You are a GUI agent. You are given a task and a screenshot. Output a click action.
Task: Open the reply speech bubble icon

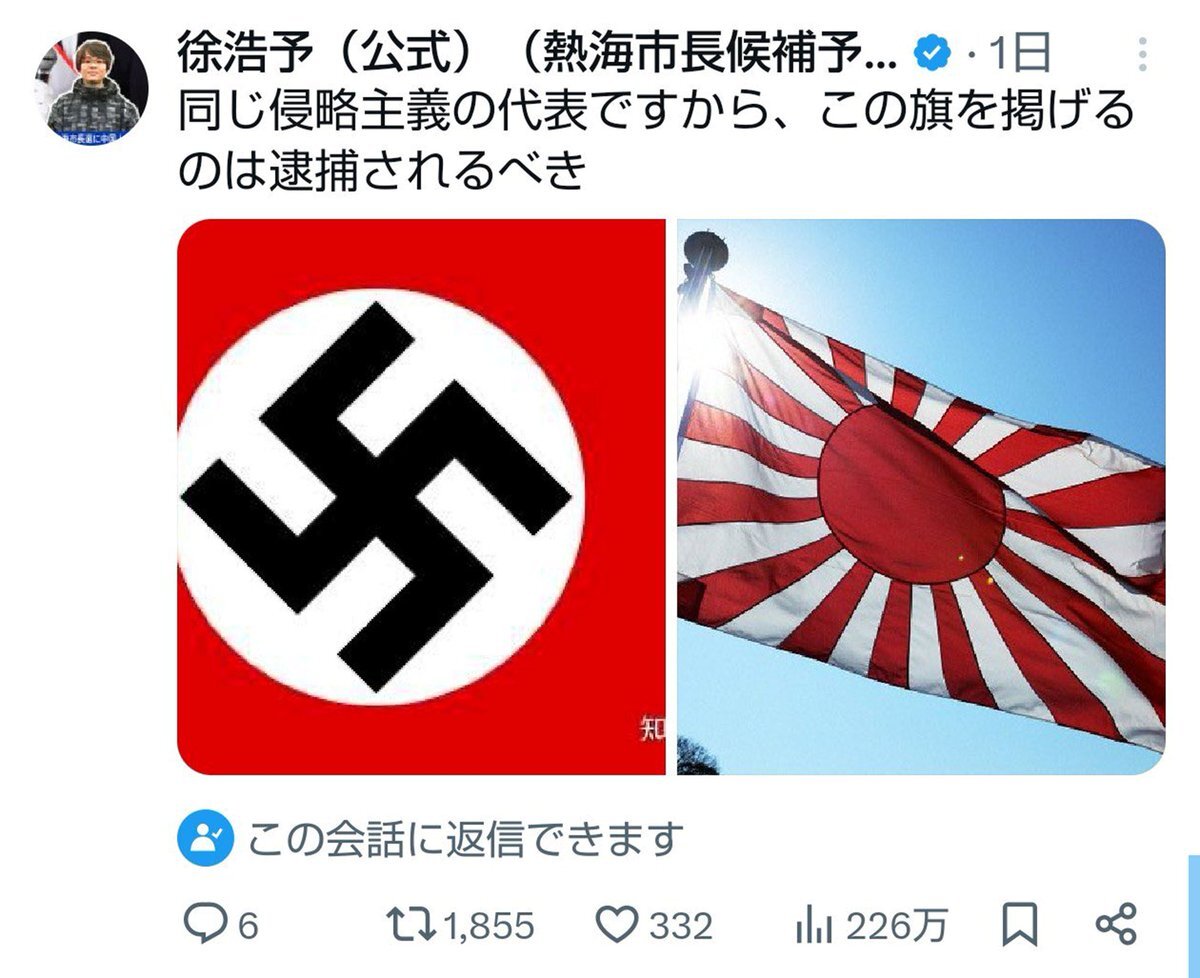[207, 925]
